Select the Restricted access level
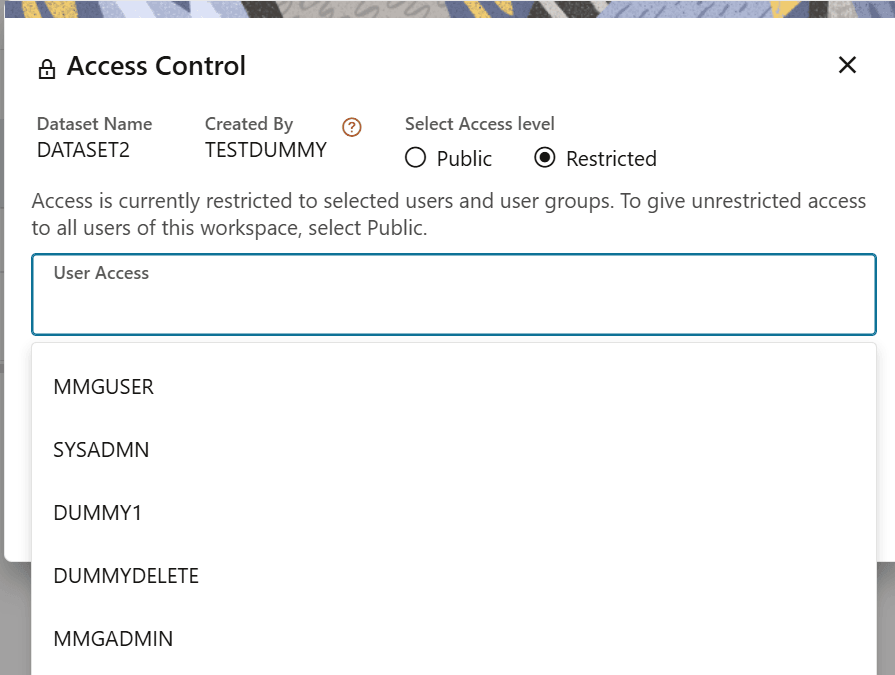This screenshot has width=895, height=675. [x=544, y=158]
